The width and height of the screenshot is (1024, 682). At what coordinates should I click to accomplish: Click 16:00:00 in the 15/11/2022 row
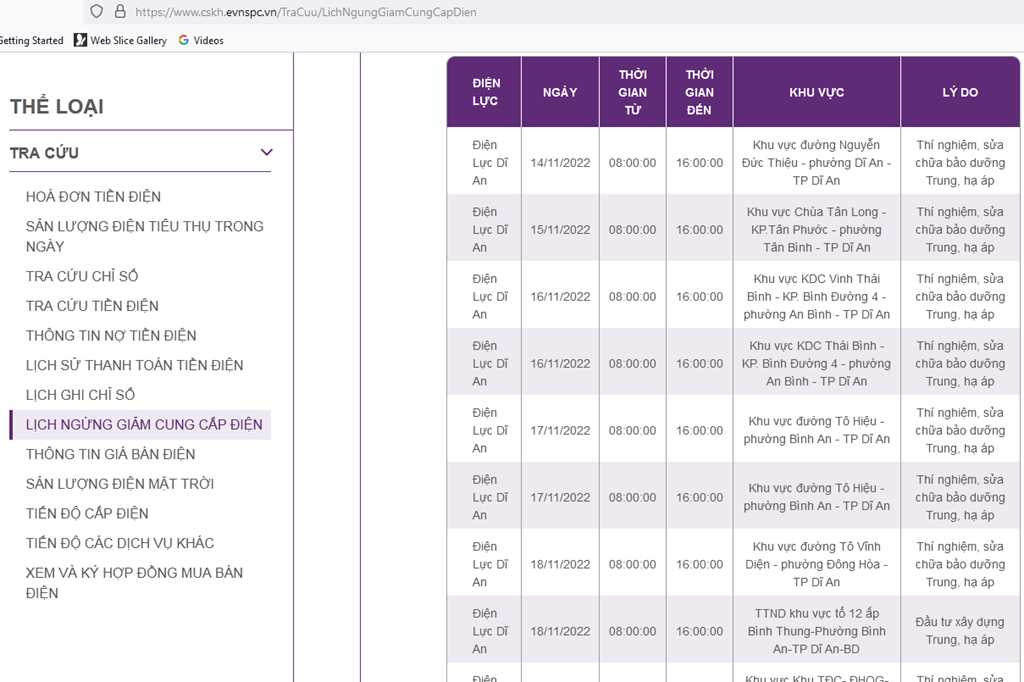click(699, 230)
